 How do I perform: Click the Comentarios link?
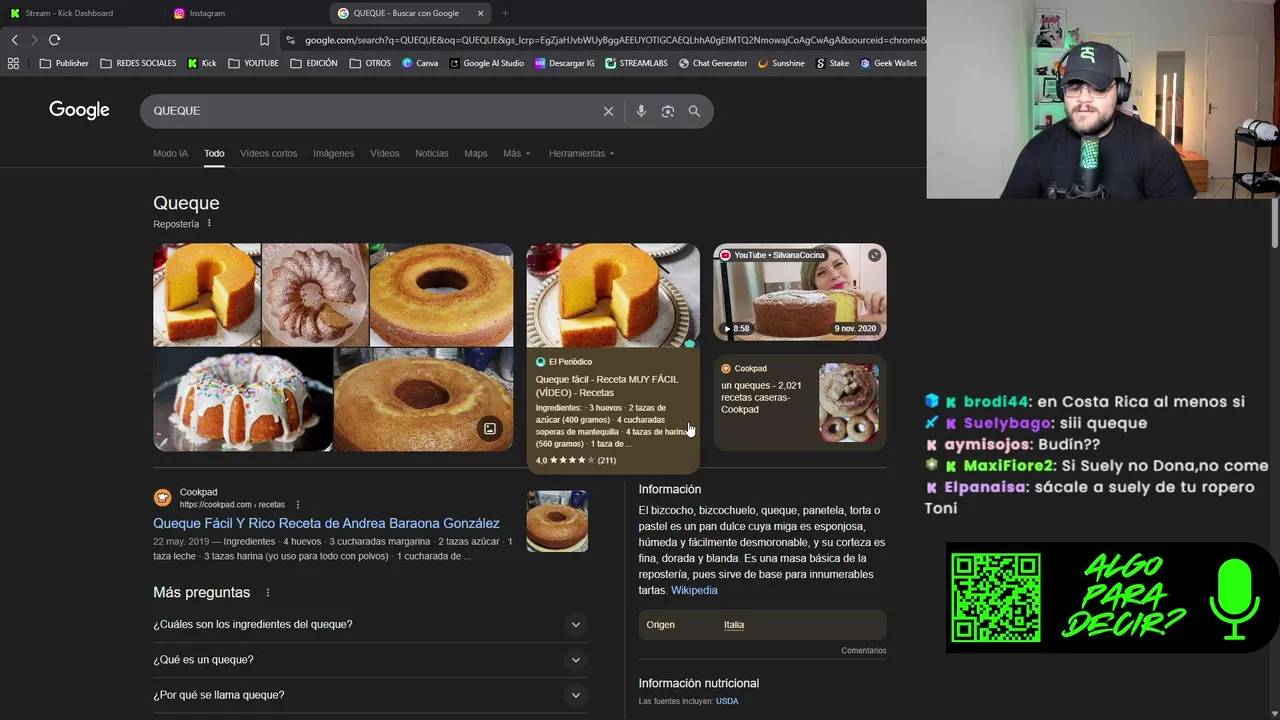pyautogui.click(x=863, y=651)
